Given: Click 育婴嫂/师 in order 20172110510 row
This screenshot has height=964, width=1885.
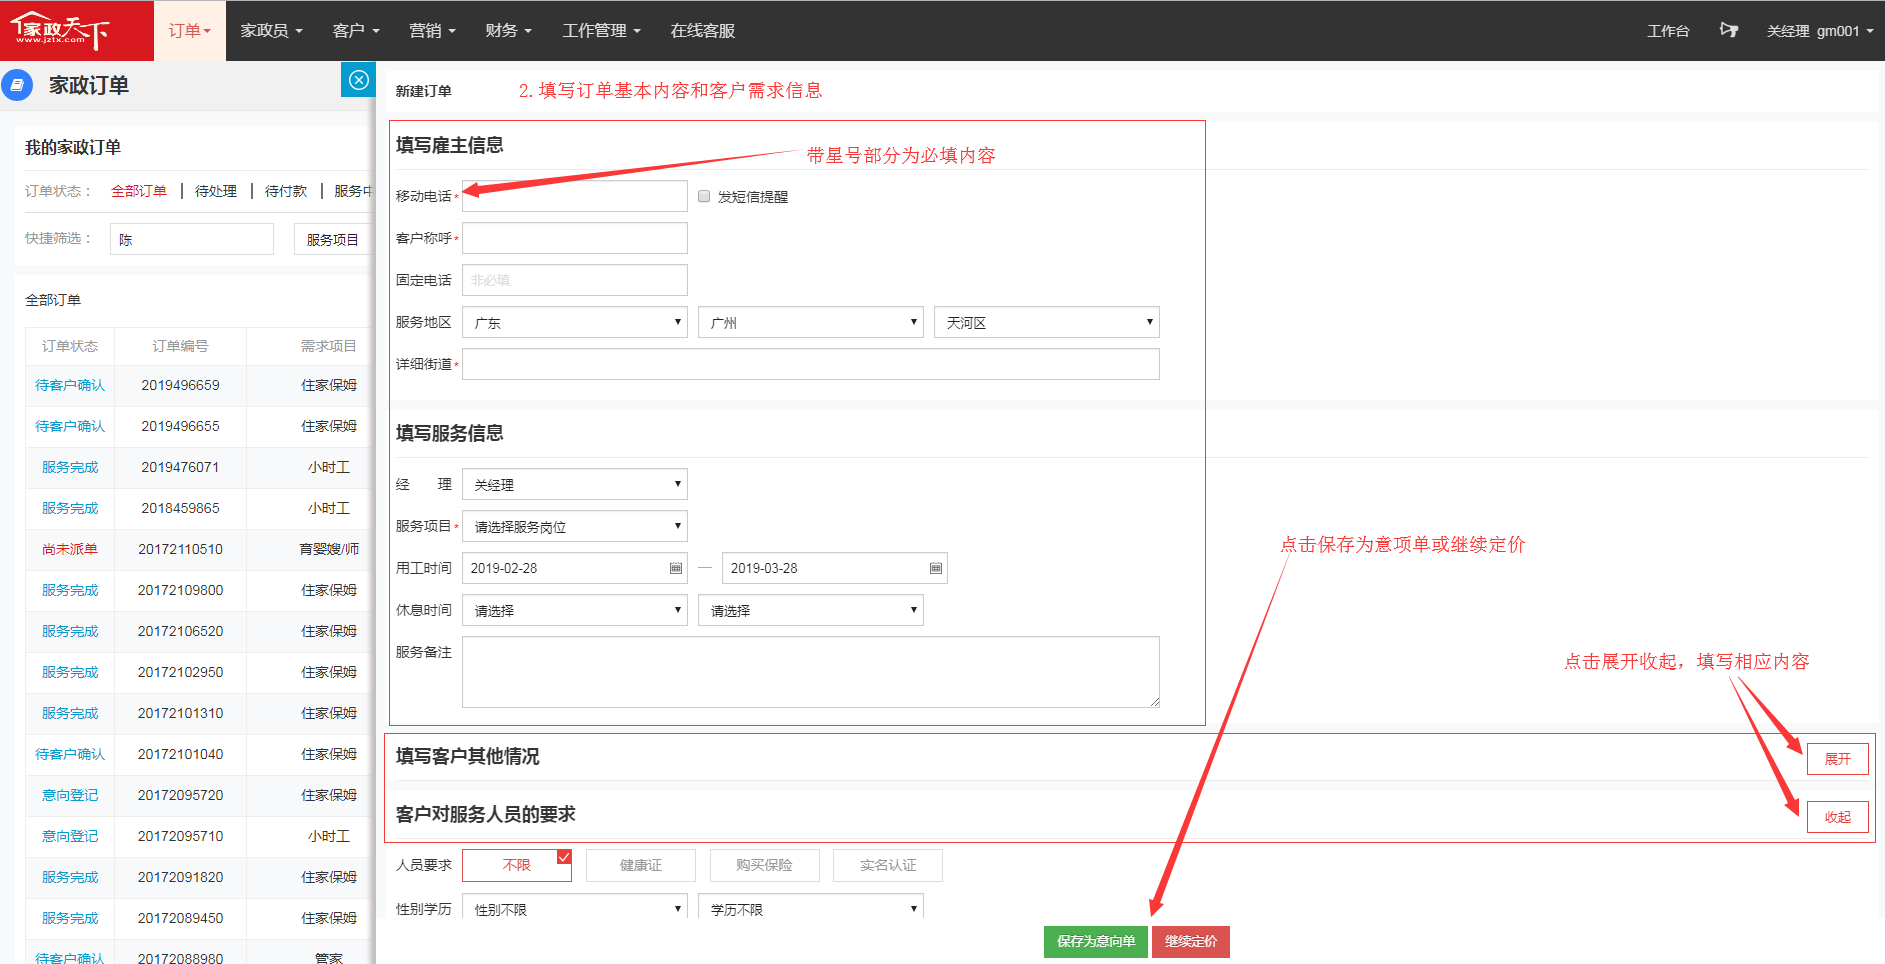Looking at the screenshot, I should point(329,549).
